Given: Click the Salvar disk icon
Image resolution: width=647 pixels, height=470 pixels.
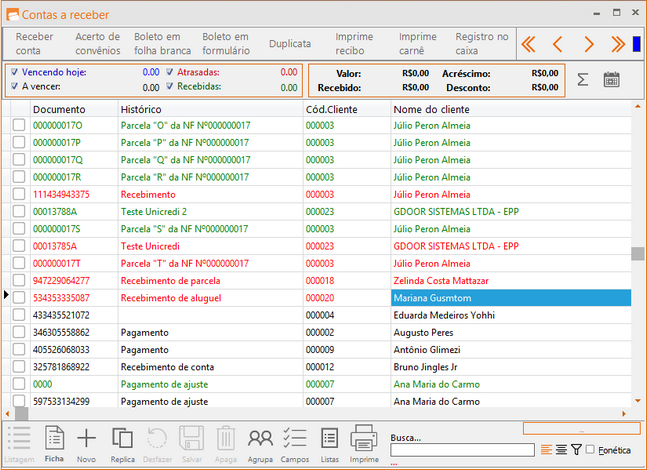Looking at the screenshot, I should coord(191,444).
